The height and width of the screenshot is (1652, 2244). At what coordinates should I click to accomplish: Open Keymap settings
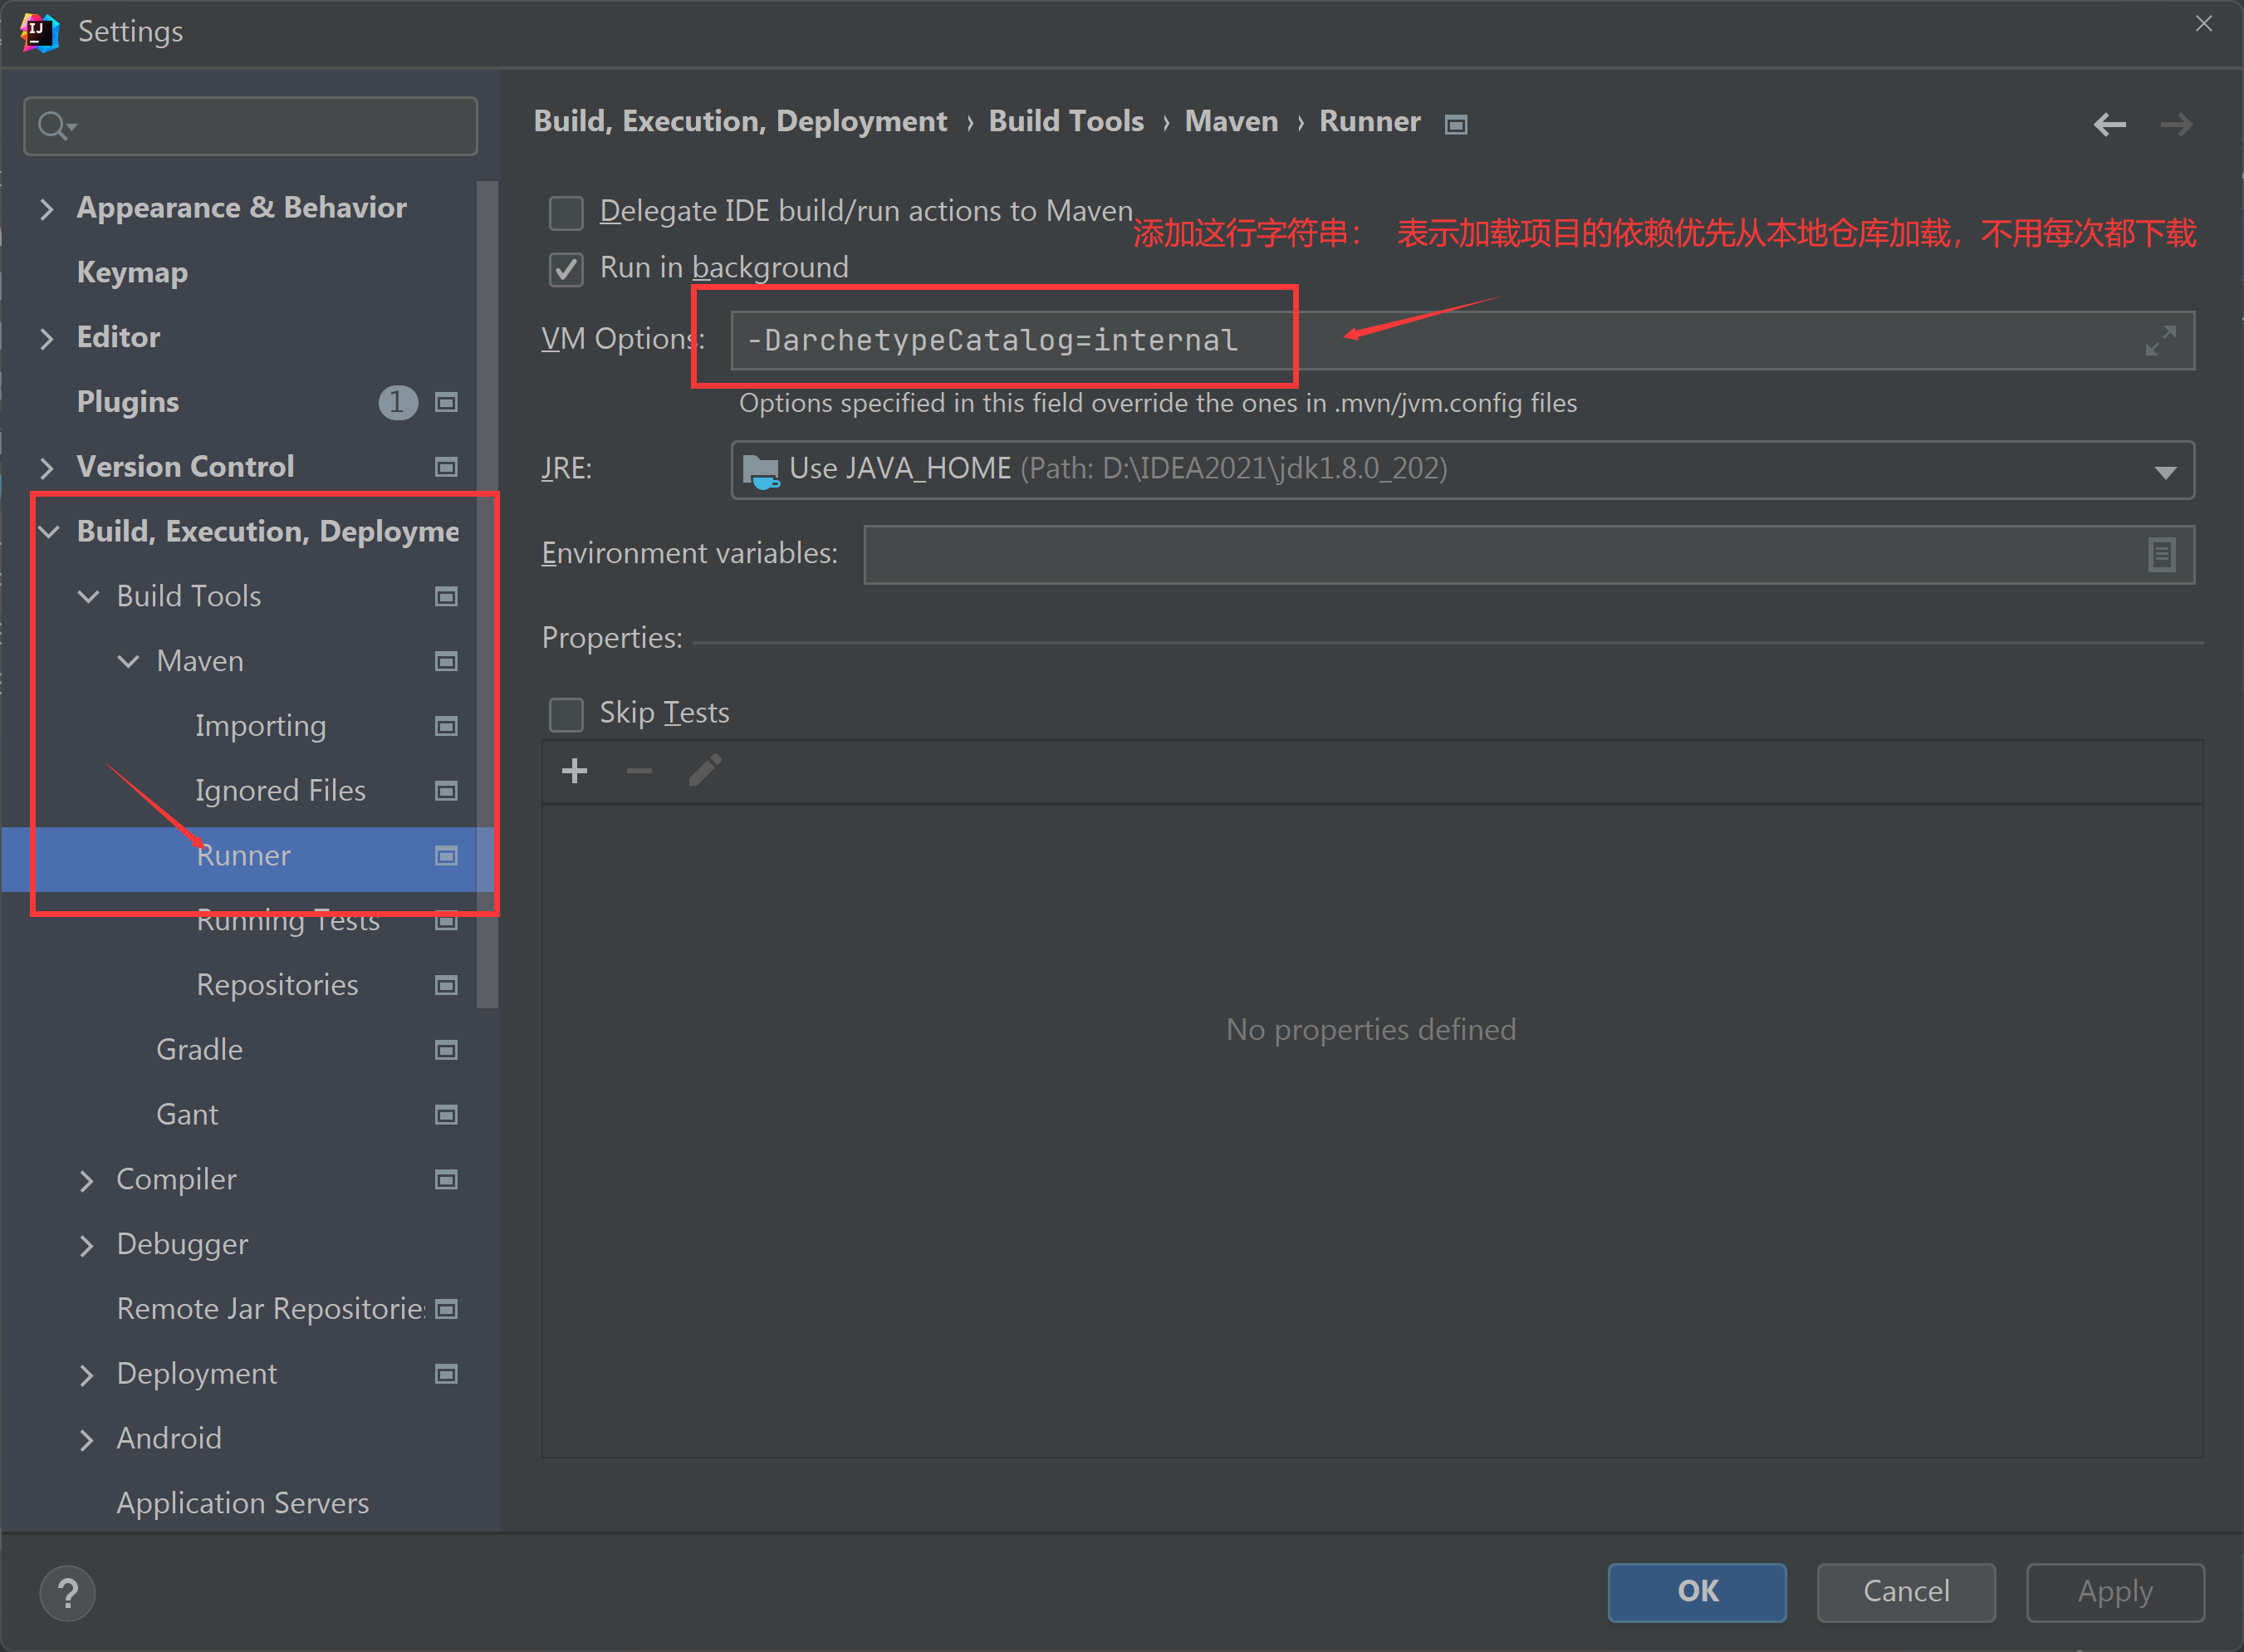click(x=132, y=273)
